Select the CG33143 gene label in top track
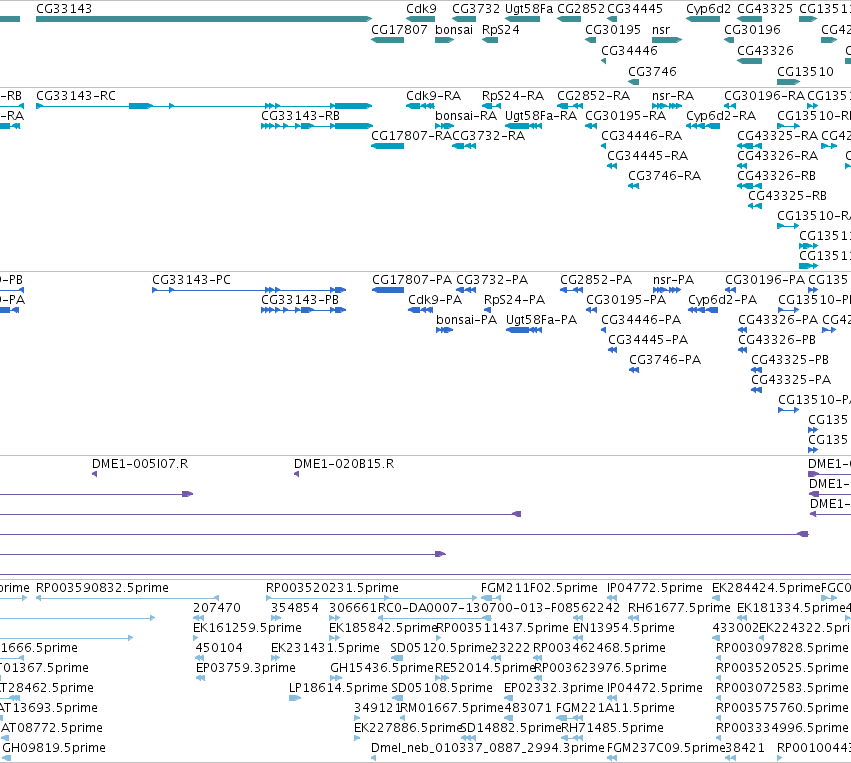The width and height of the screenshot is (851, 763). pos(64,9)
